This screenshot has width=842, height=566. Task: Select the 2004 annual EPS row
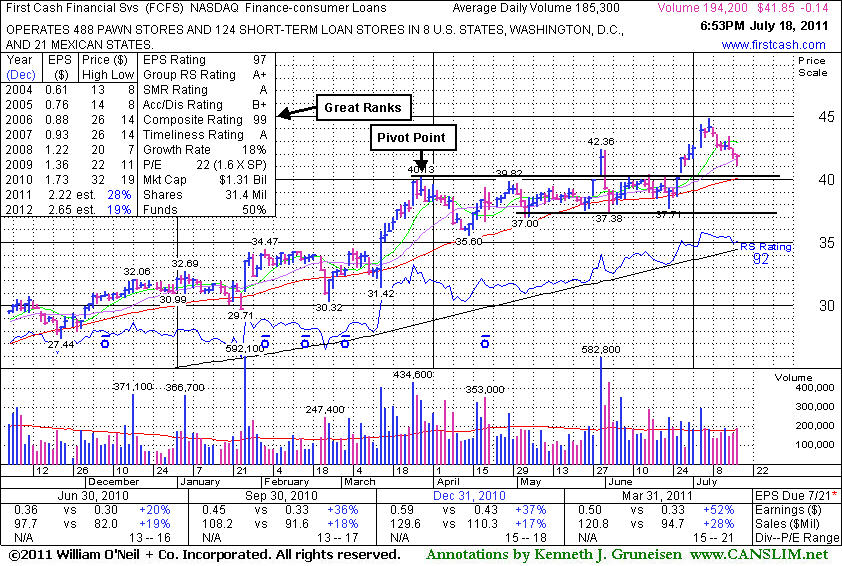point(70,90)
